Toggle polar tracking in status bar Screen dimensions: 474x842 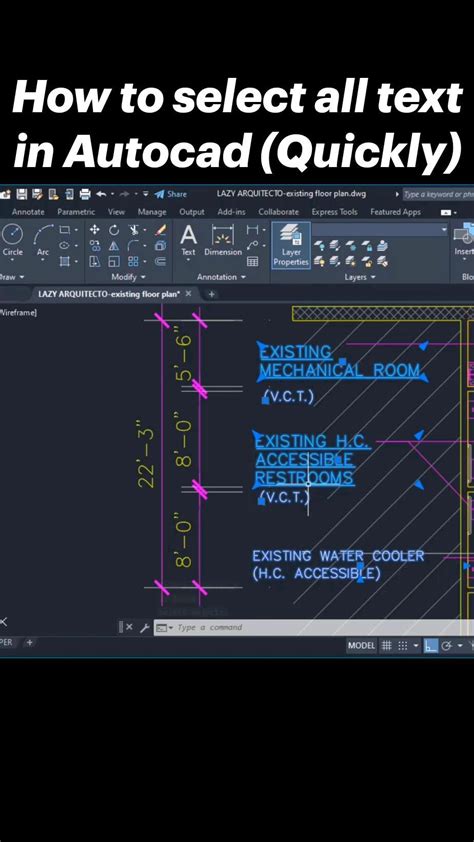(447, 645)
